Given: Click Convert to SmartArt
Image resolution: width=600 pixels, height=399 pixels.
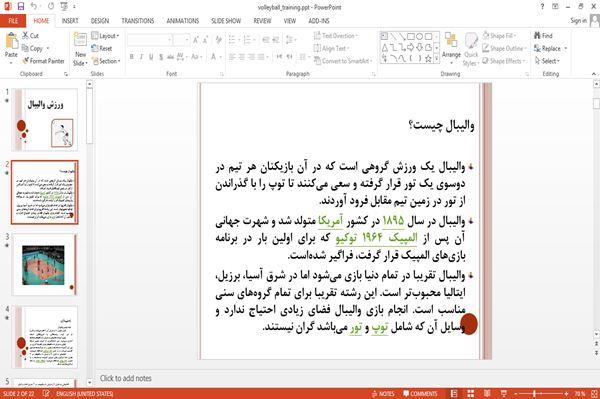Looking at the screenshot, I should coord(343,61).
